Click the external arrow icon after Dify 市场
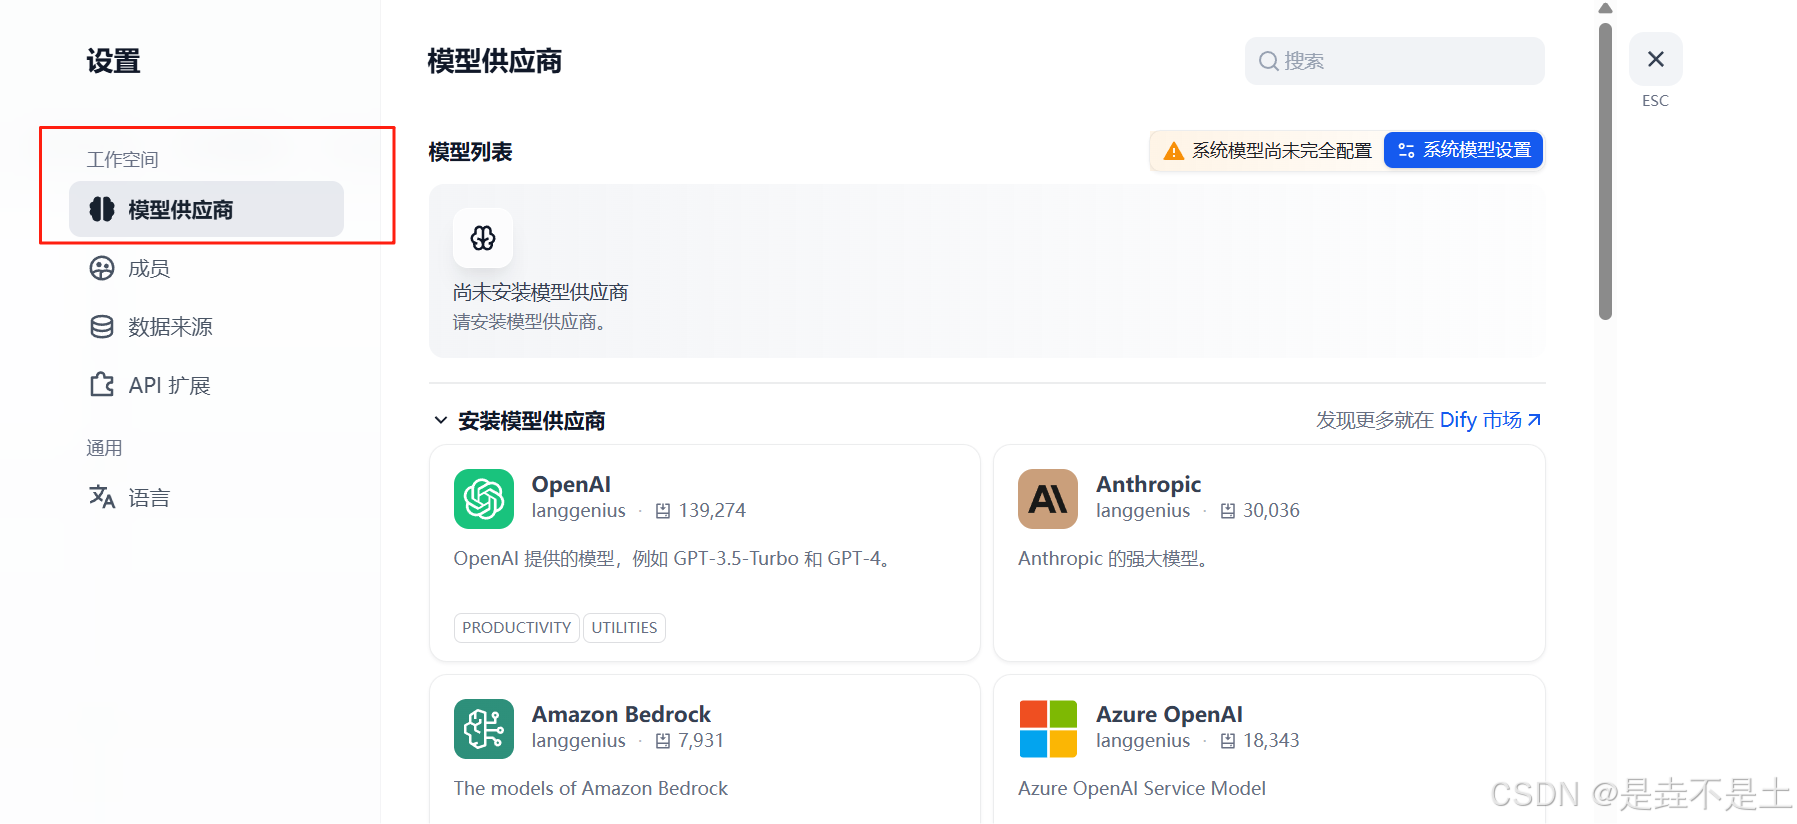This screenshot has height=824, width=1797. click(x=1534, y=420)
